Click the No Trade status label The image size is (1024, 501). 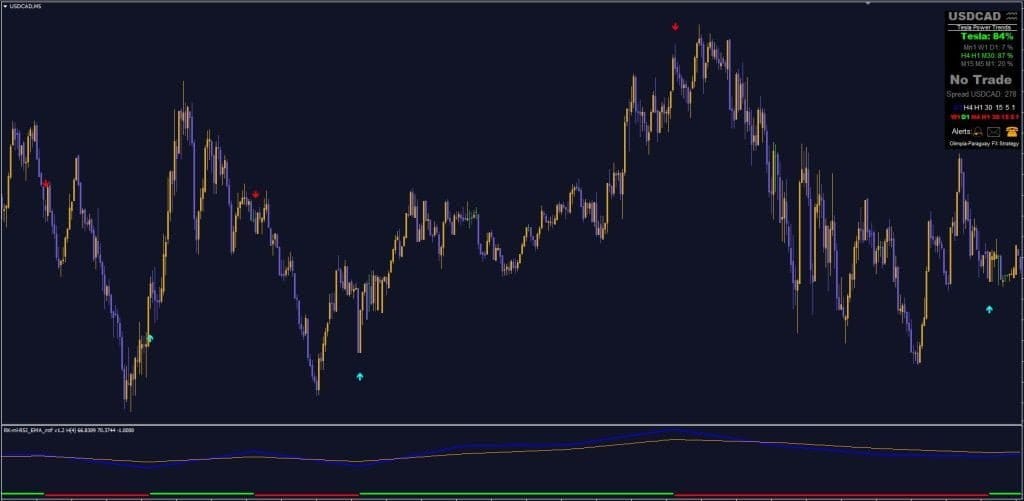981,79
